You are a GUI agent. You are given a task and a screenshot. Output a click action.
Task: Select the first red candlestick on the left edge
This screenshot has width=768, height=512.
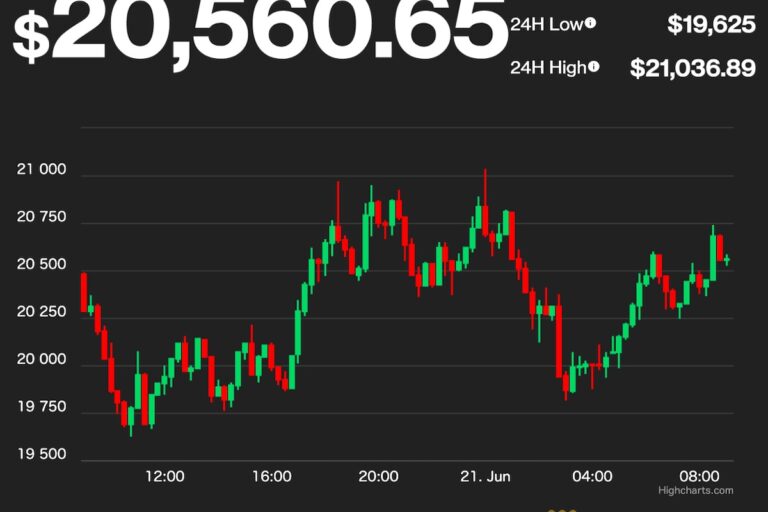click(84, 293)
